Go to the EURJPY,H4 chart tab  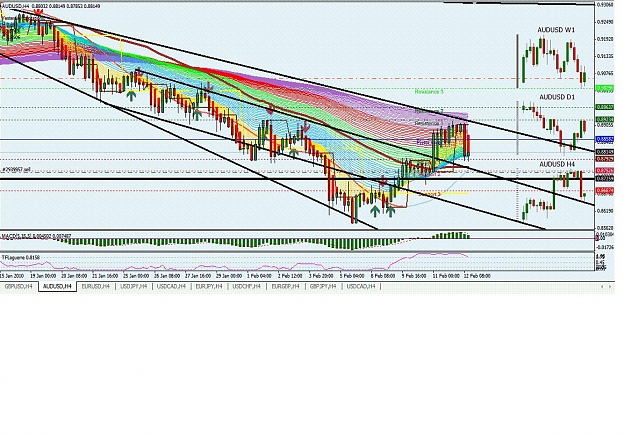209,286
